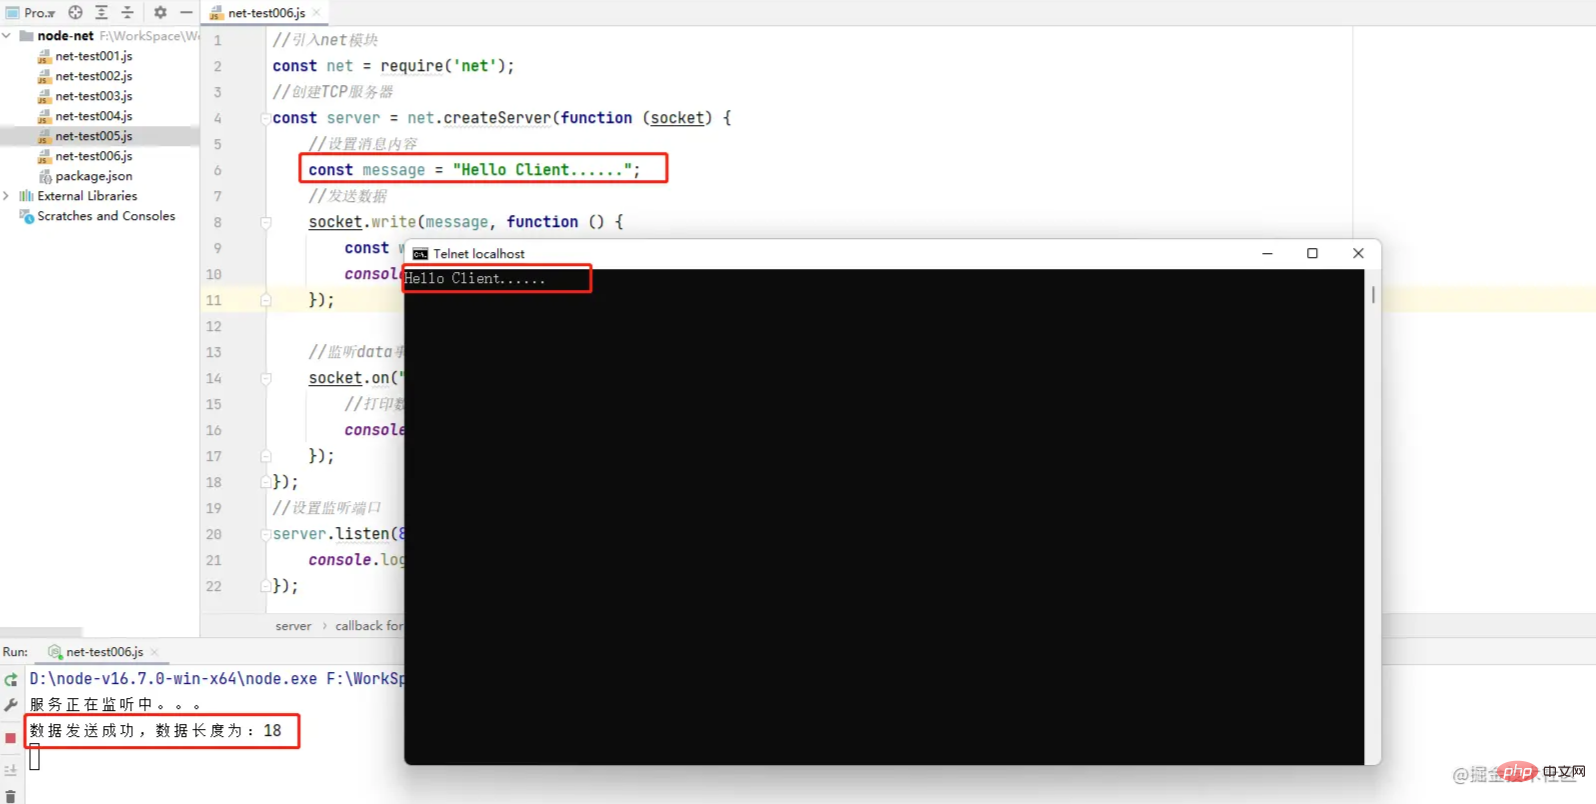Click 'Hello Client......' text in Telnet
The image size is (1596, 804).
(x=475, y=279)
